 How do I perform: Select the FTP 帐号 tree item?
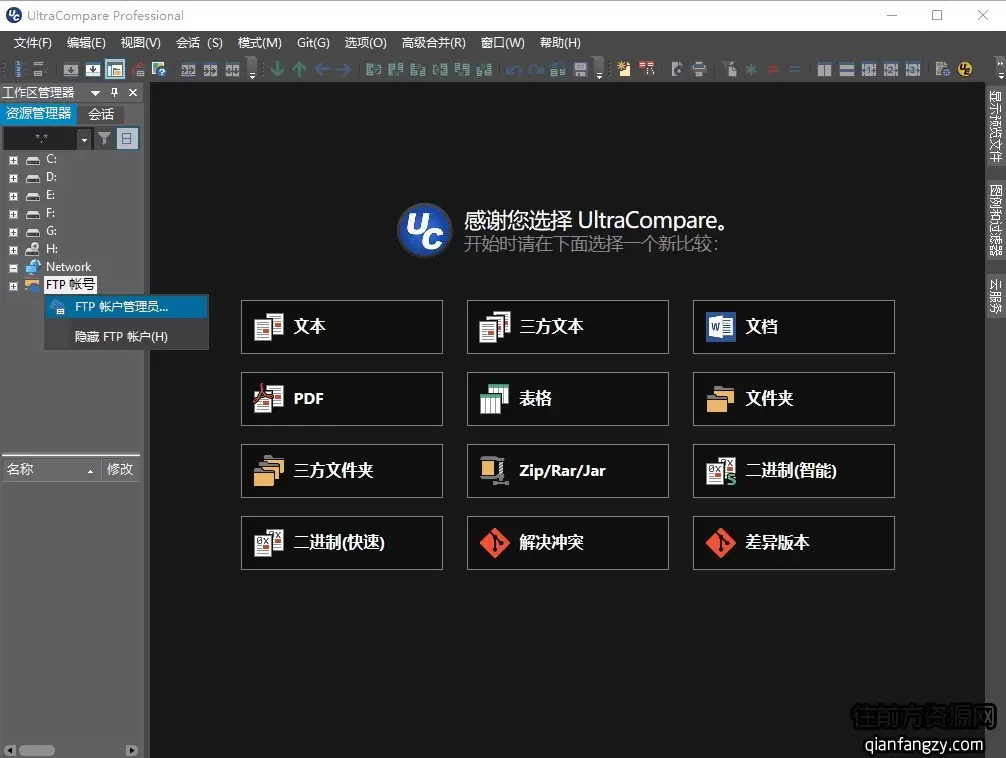(x=70, y=284)
